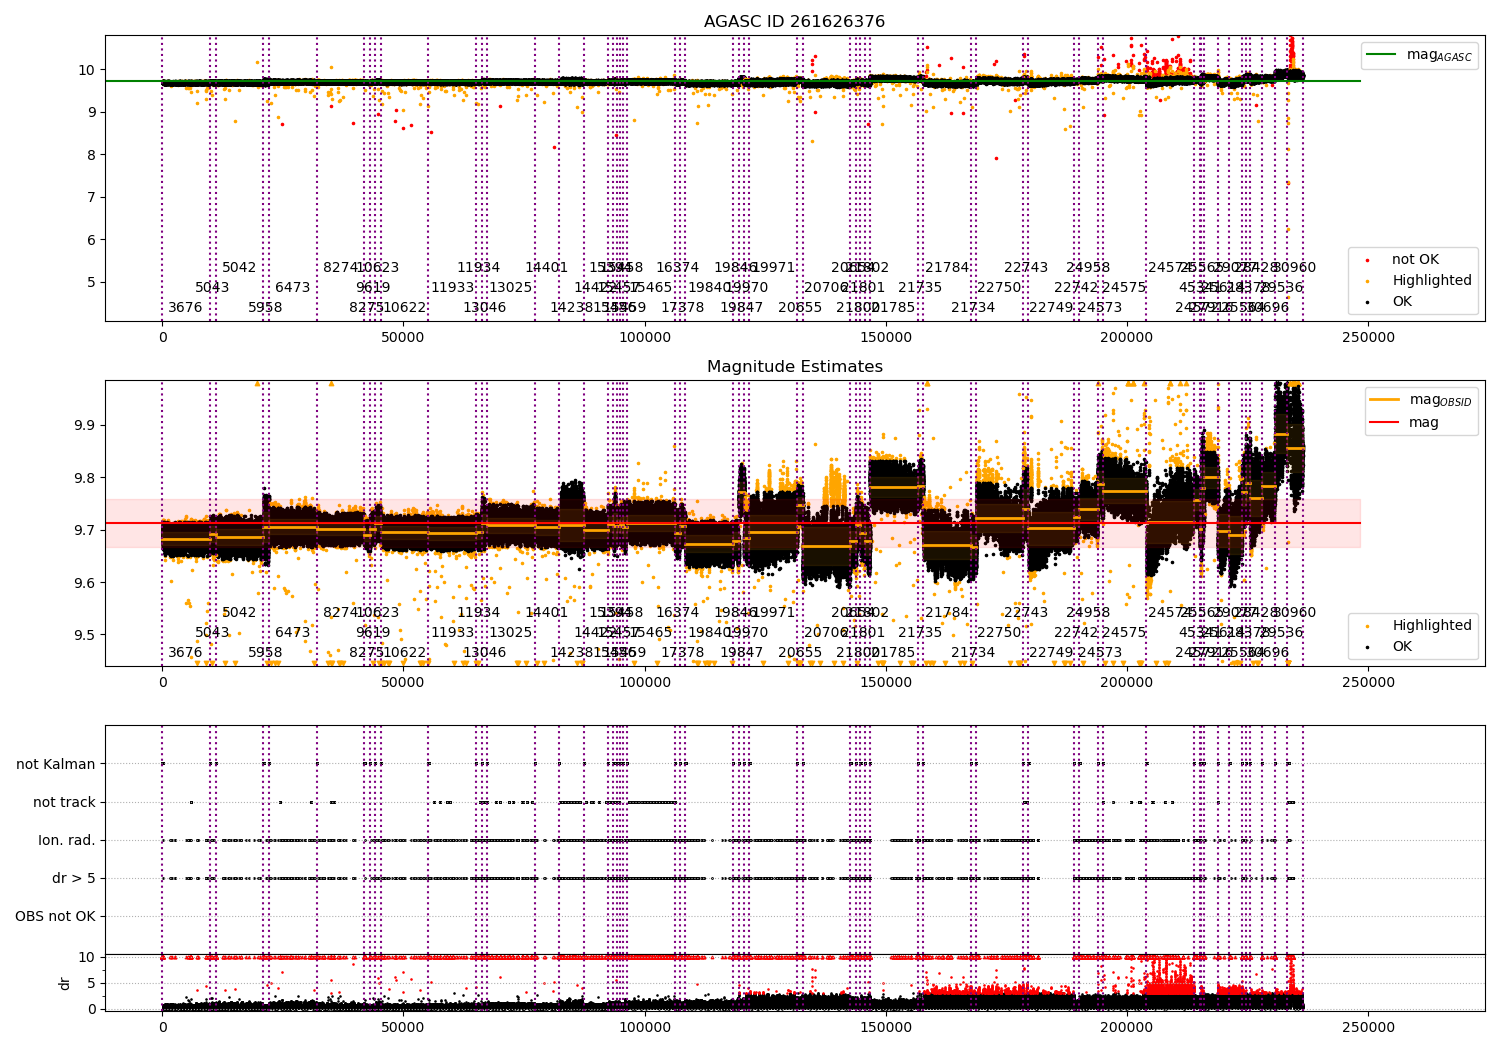Image resolution: width=1500 pixels, height=1050 pixels.
Task: Click x-tick '250000' under the bottom panel
Action: (x=1367, y=1028)
